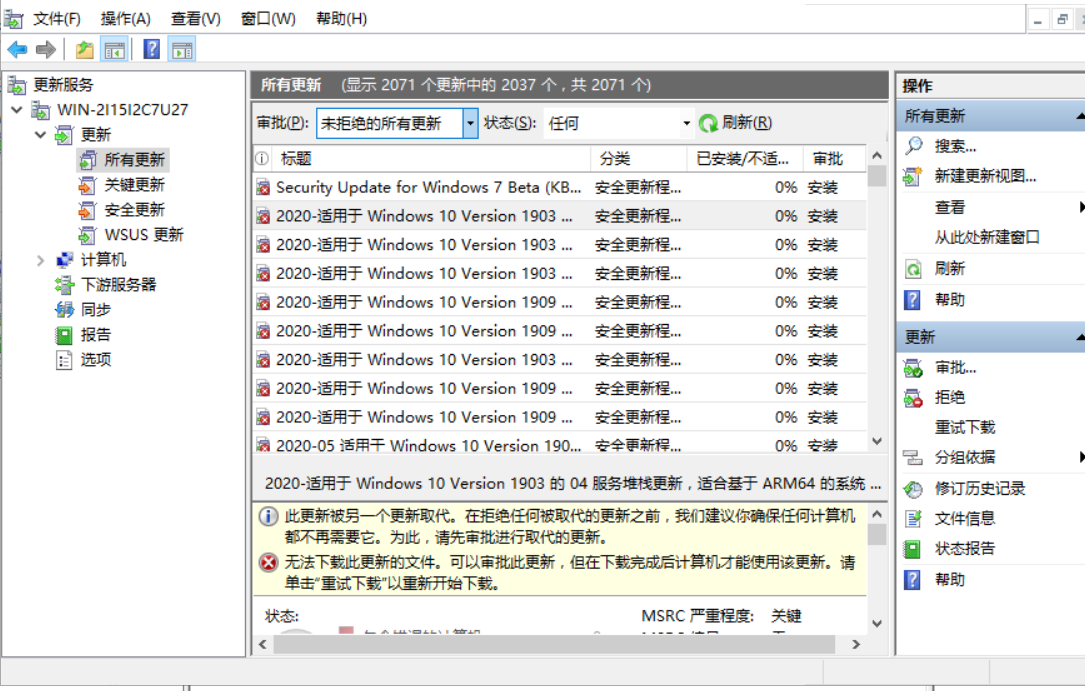Open the 同步 node
Viewport: 1085px width, 691px height.
[95, 310]
